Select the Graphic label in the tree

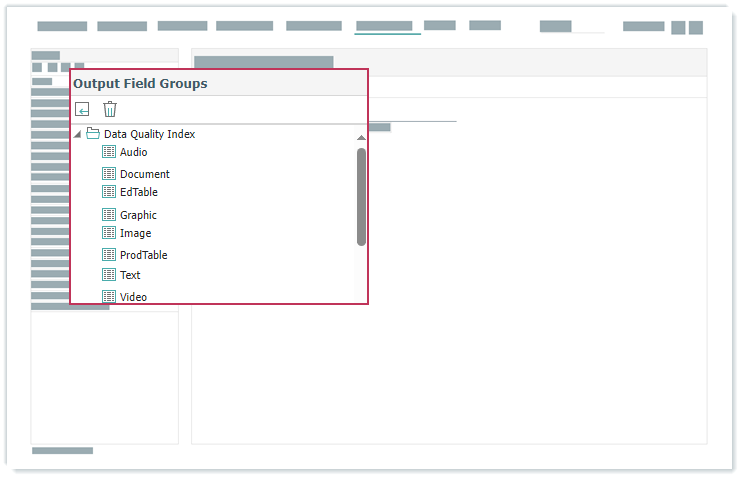click(138, 215)
